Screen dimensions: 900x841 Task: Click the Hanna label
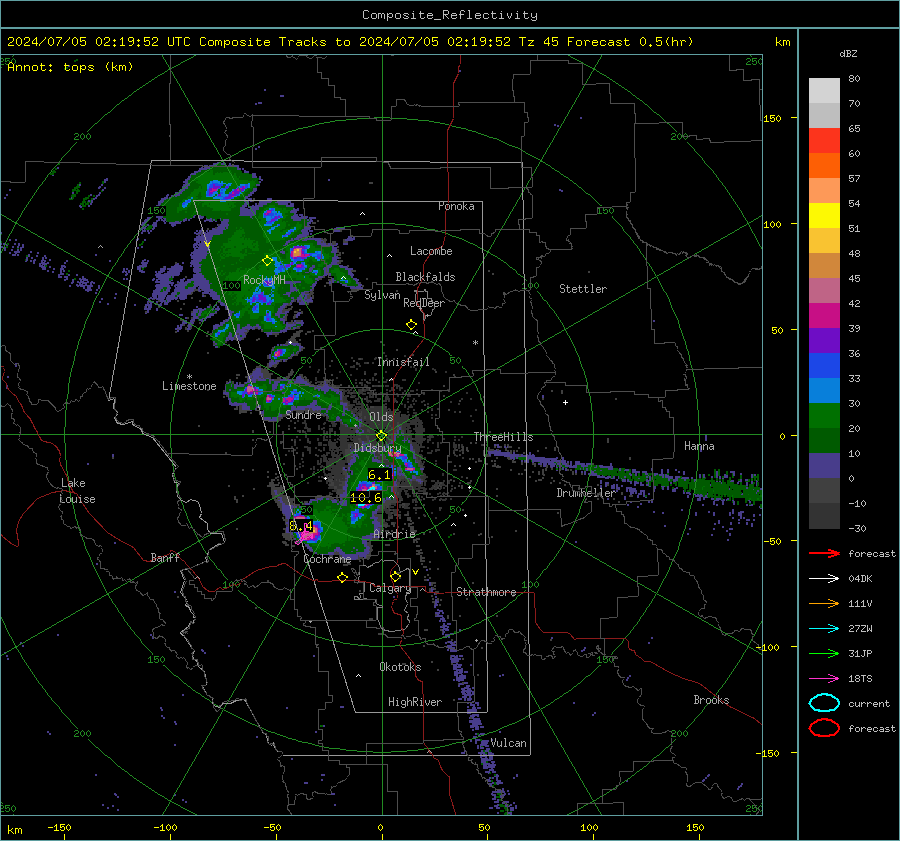(699, 446)
